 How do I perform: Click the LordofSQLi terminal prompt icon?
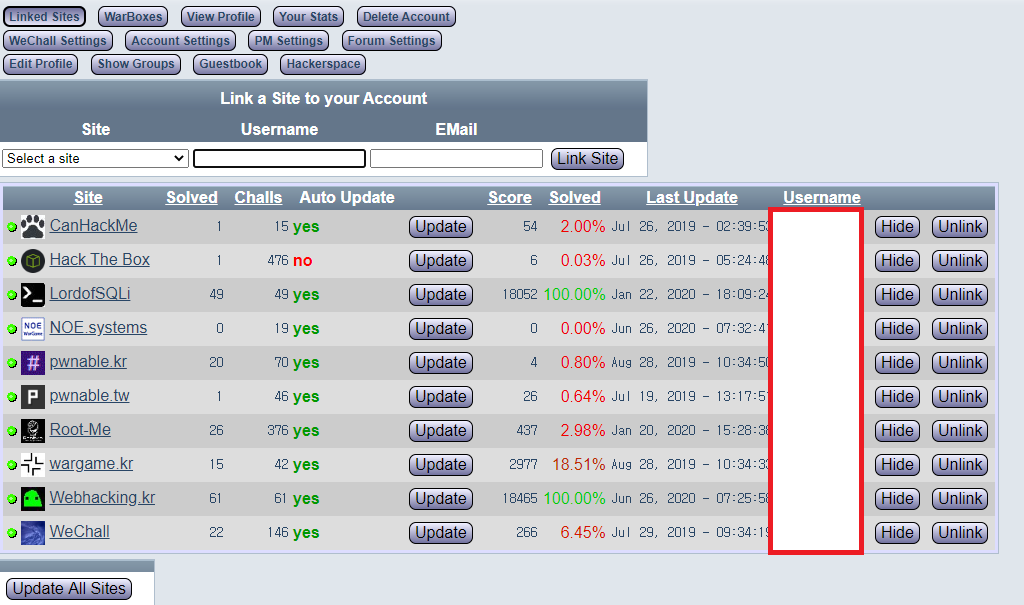point(33,295)
